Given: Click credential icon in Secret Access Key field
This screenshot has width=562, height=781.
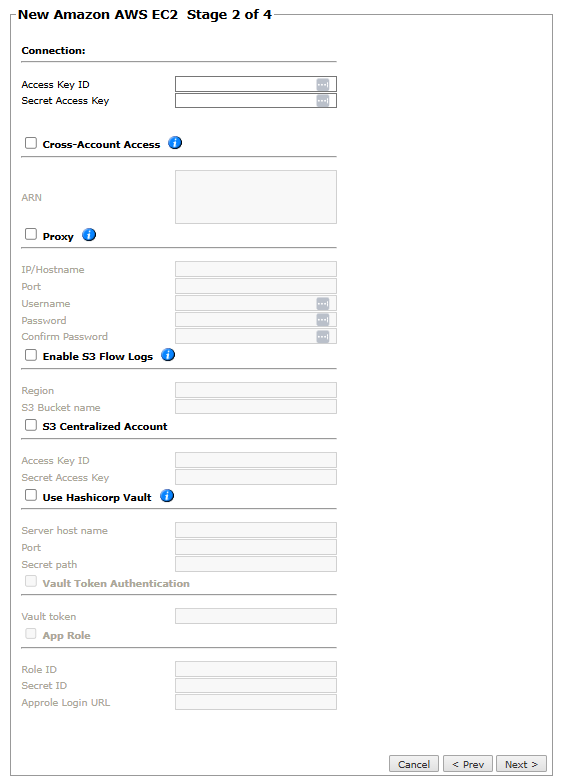Looking at the screenshot, I should 323,101.
